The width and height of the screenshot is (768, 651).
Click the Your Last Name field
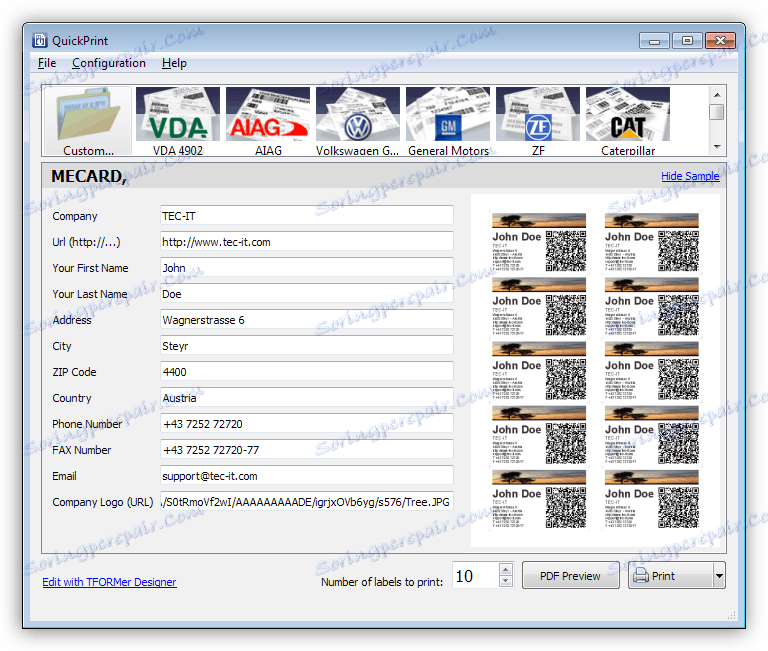pos(307,293)
